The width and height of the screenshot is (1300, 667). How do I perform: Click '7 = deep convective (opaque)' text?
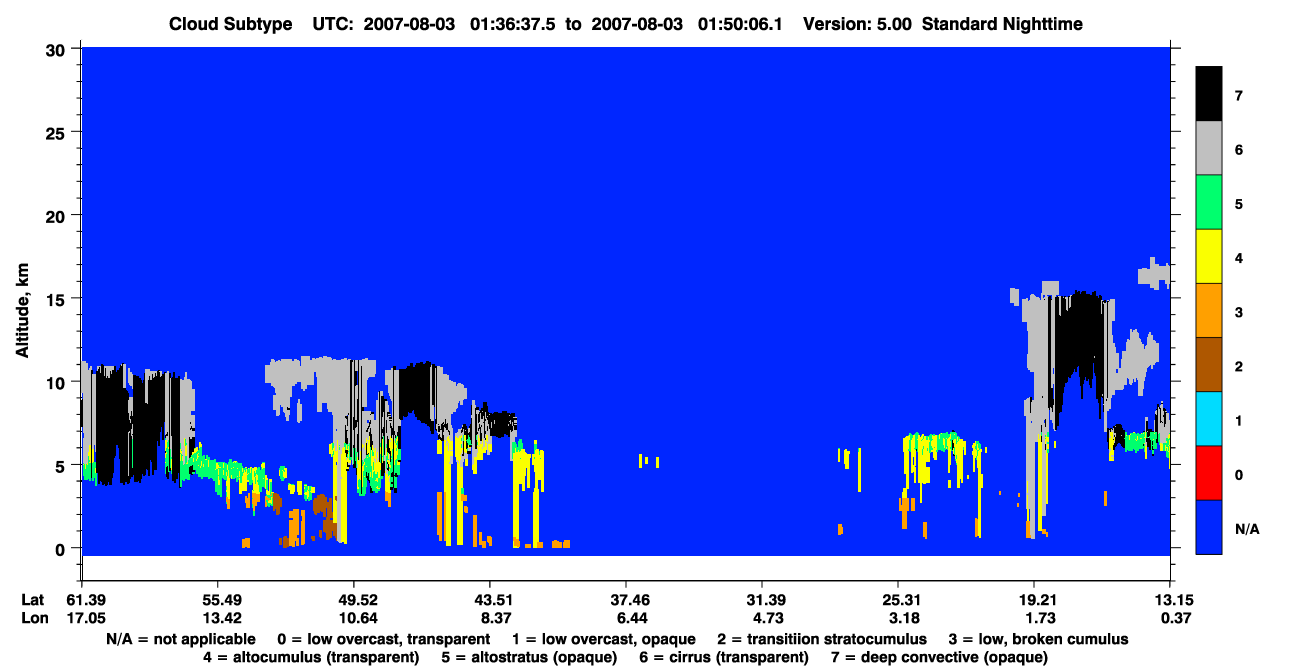pyautogui.click(x=939, y=657)
